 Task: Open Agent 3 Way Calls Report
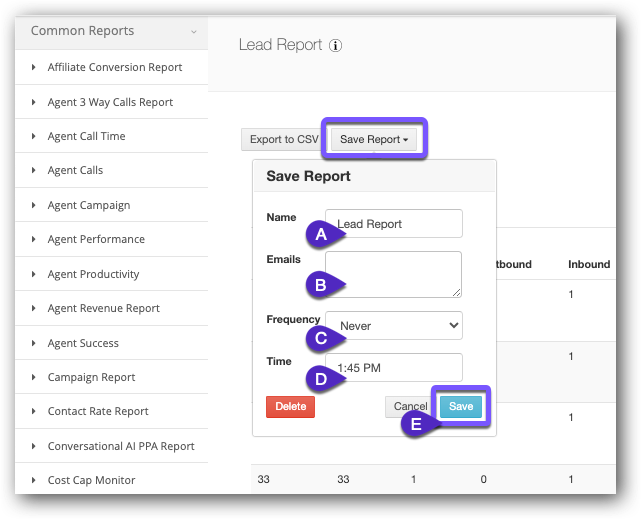110,102
